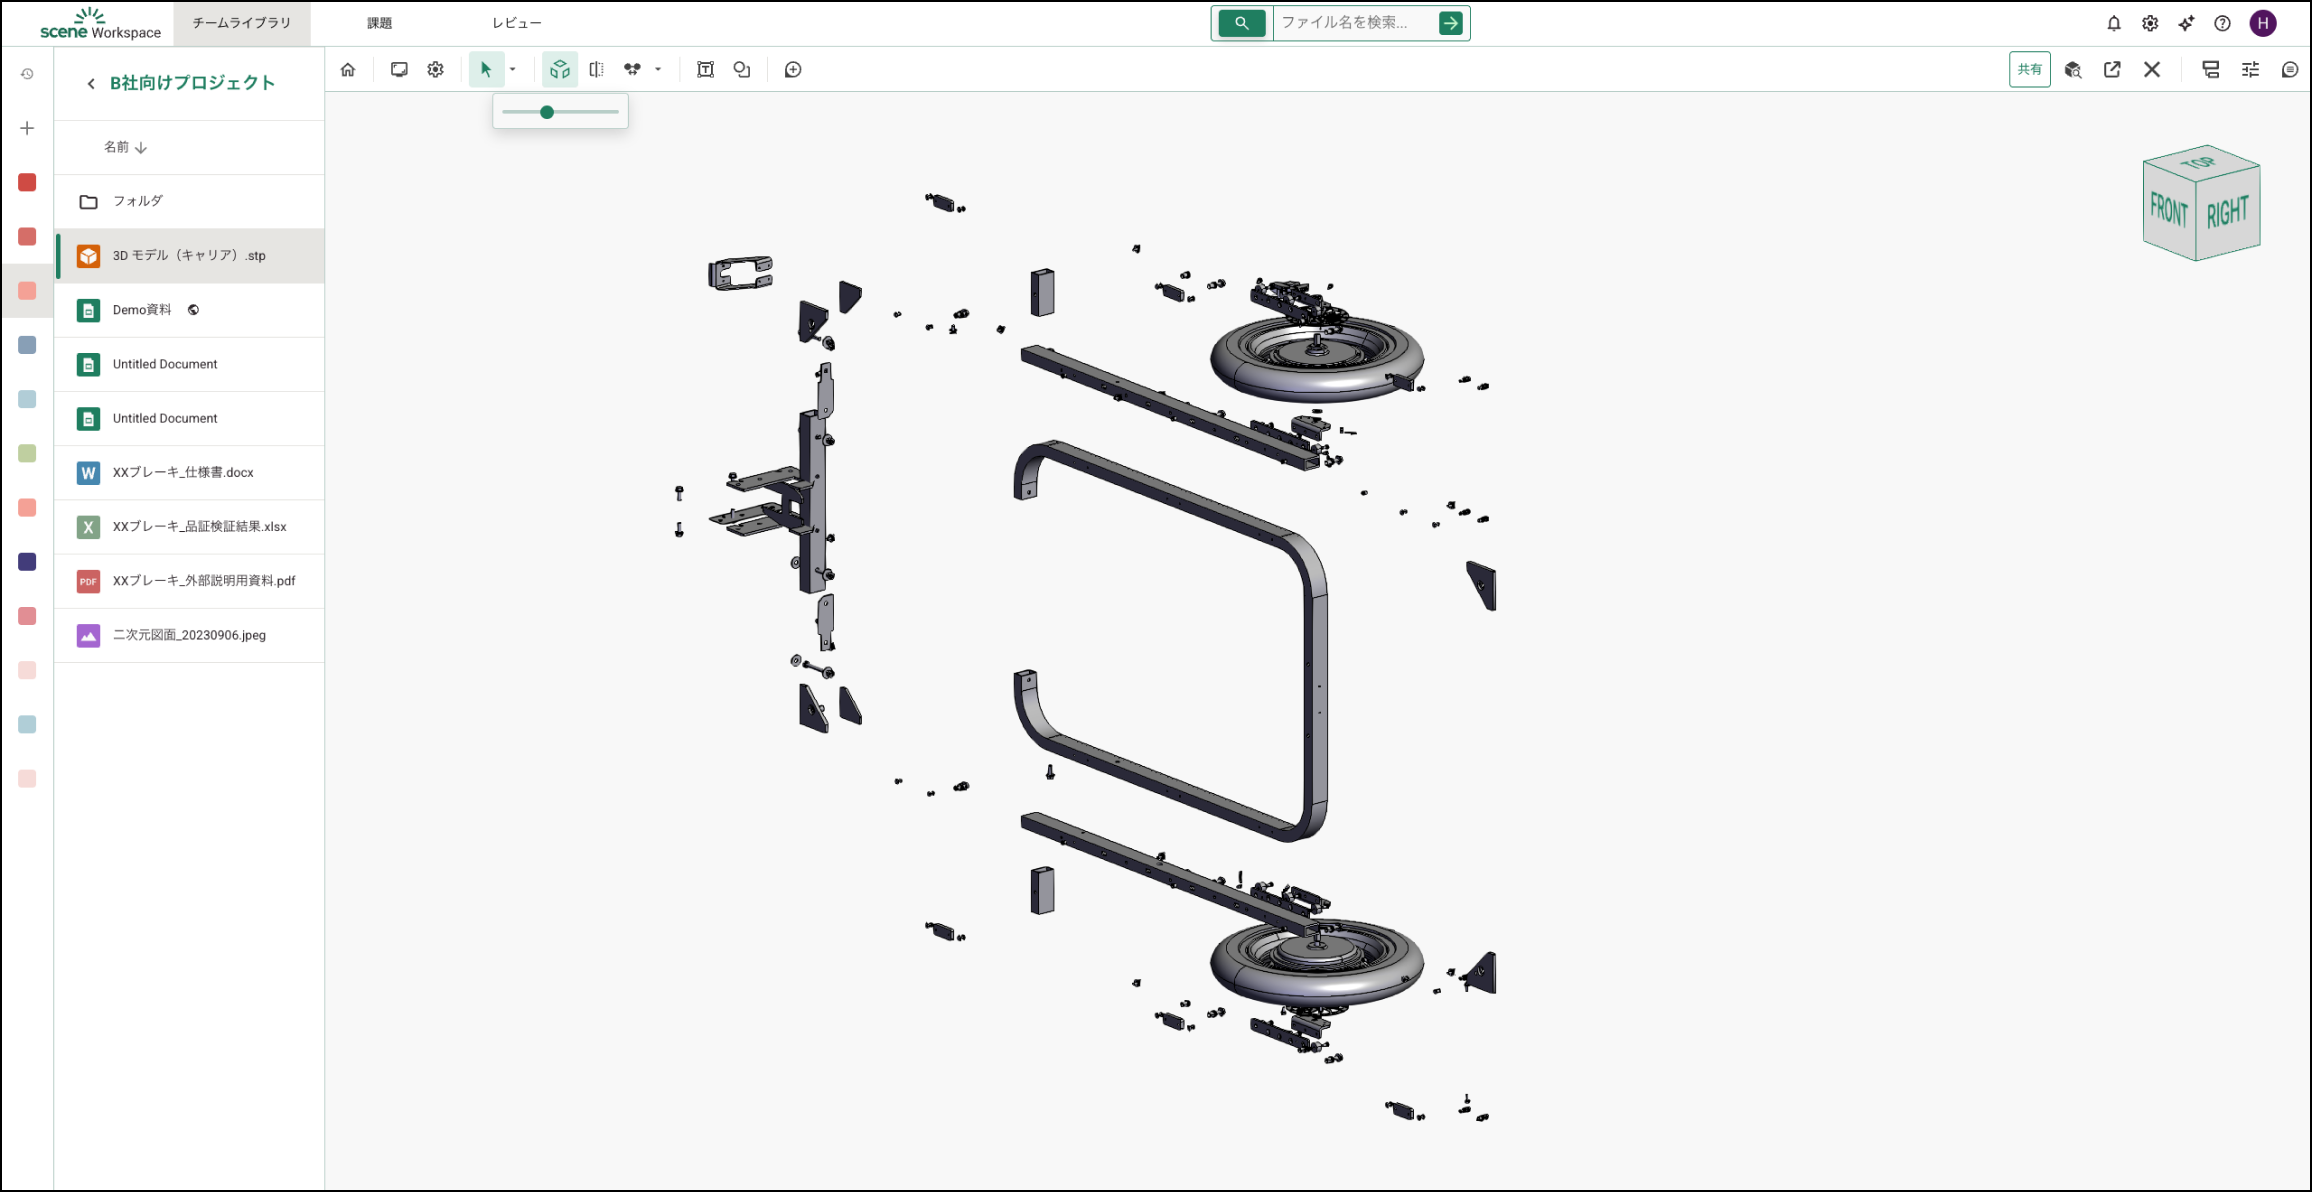Add a comment with the plus bubble icon
The image size is (2312, 1192).
click(x=793, y=70)
